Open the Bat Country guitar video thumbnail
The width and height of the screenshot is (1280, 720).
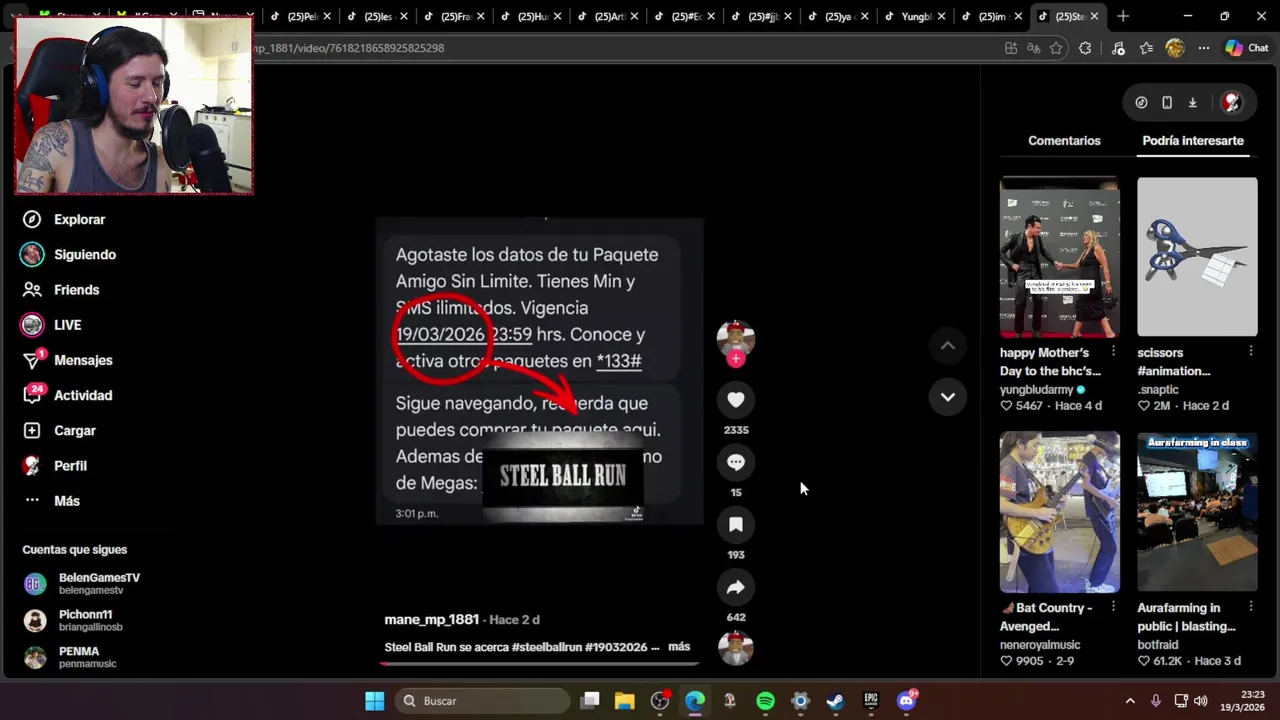[x=1060, y=512]
